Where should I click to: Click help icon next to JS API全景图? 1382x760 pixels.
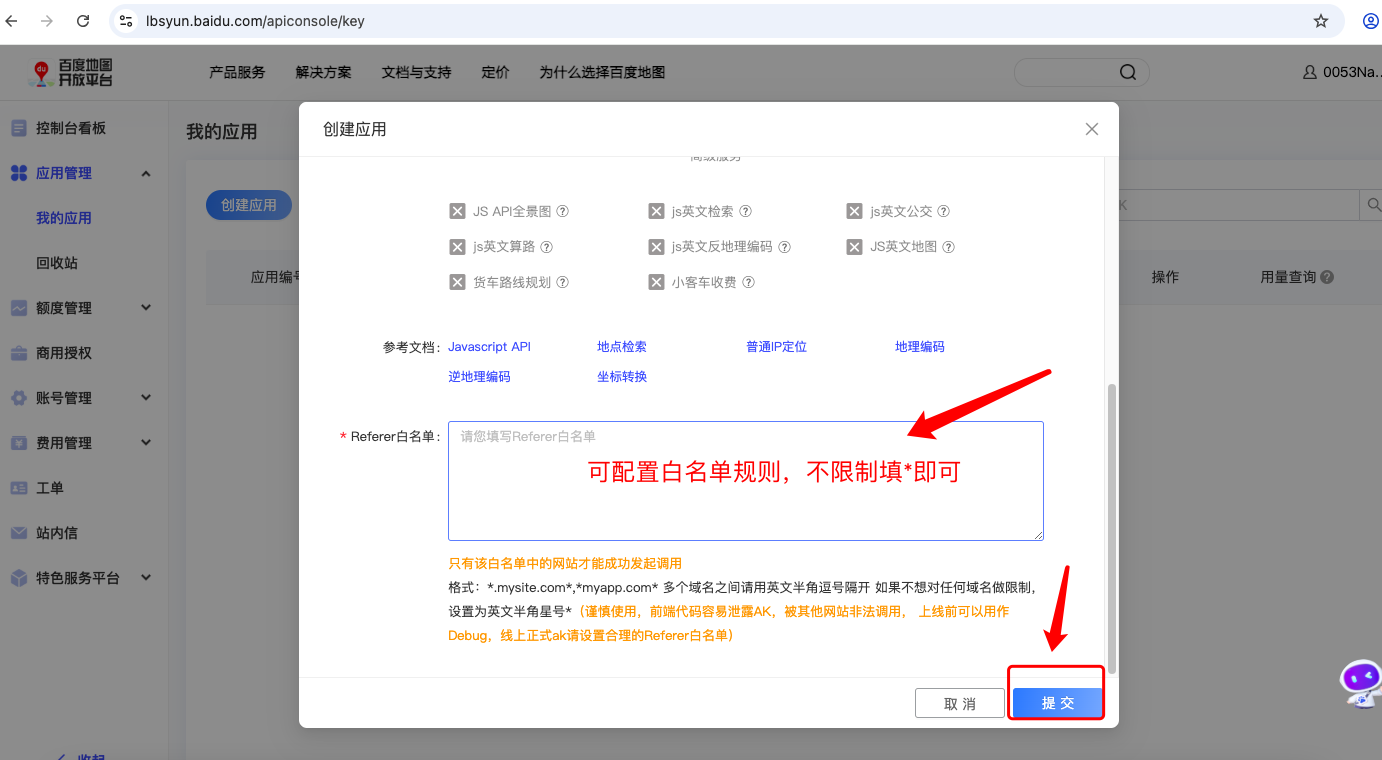click(x=562, y=211)
